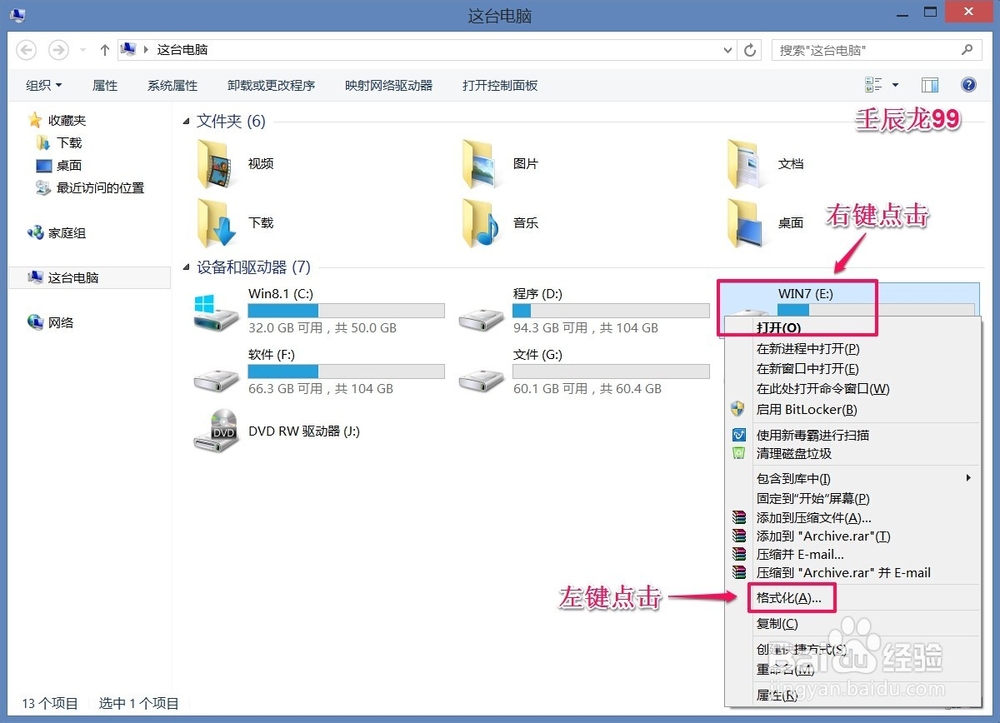This screenshot has width=1000, height=723.
Task: Choose 固定到"开始"屏幕(P)
Action: click(813, 499)
